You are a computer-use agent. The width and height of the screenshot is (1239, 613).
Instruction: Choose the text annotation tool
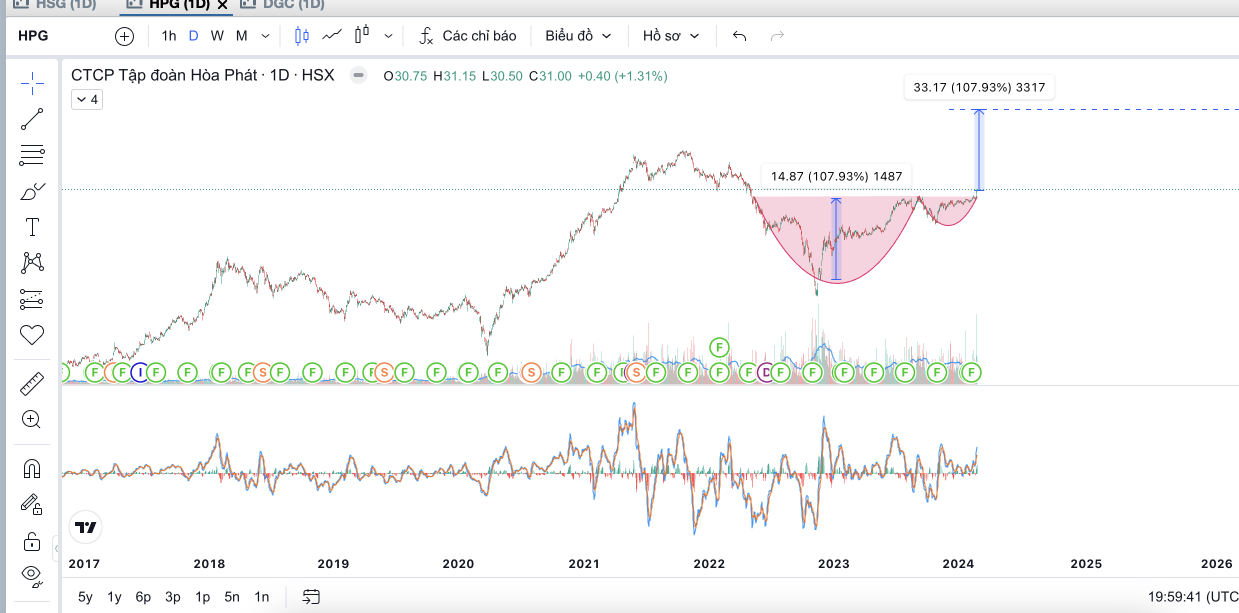click(32, 227)
